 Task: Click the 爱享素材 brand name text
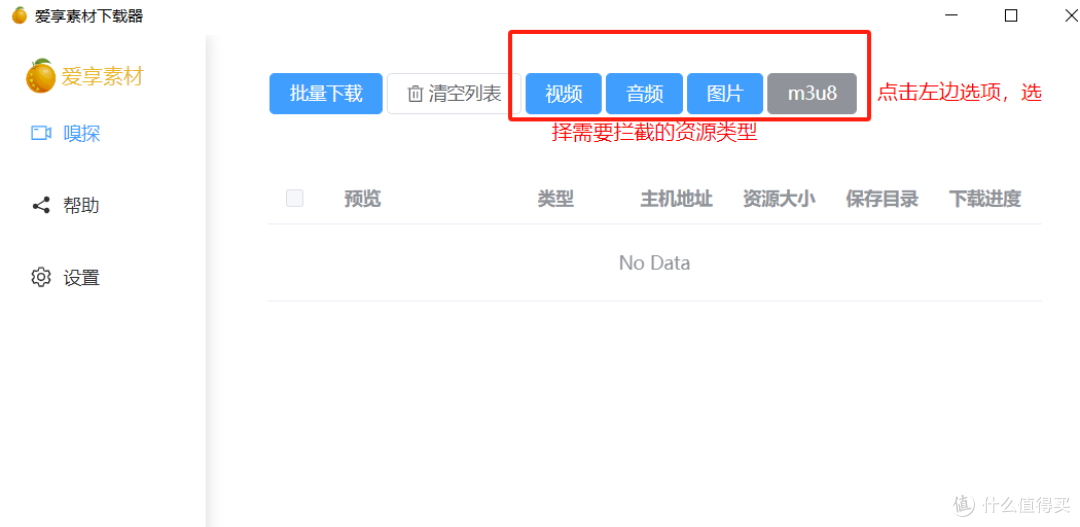103,76
